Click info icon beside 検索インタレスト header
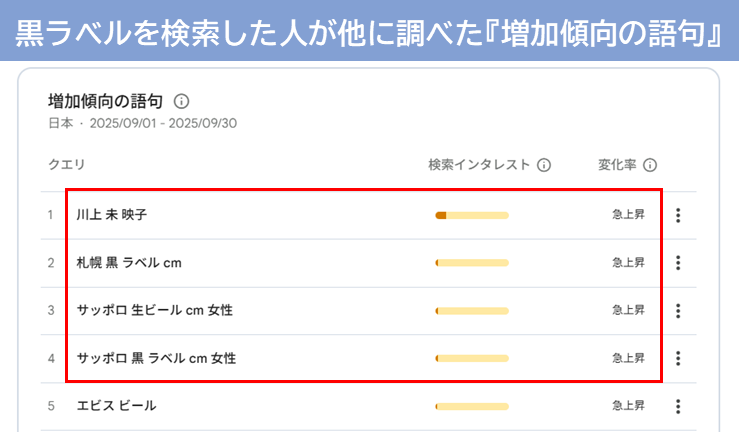Viewport: 739px width, 432px height. tap(544, 165)
